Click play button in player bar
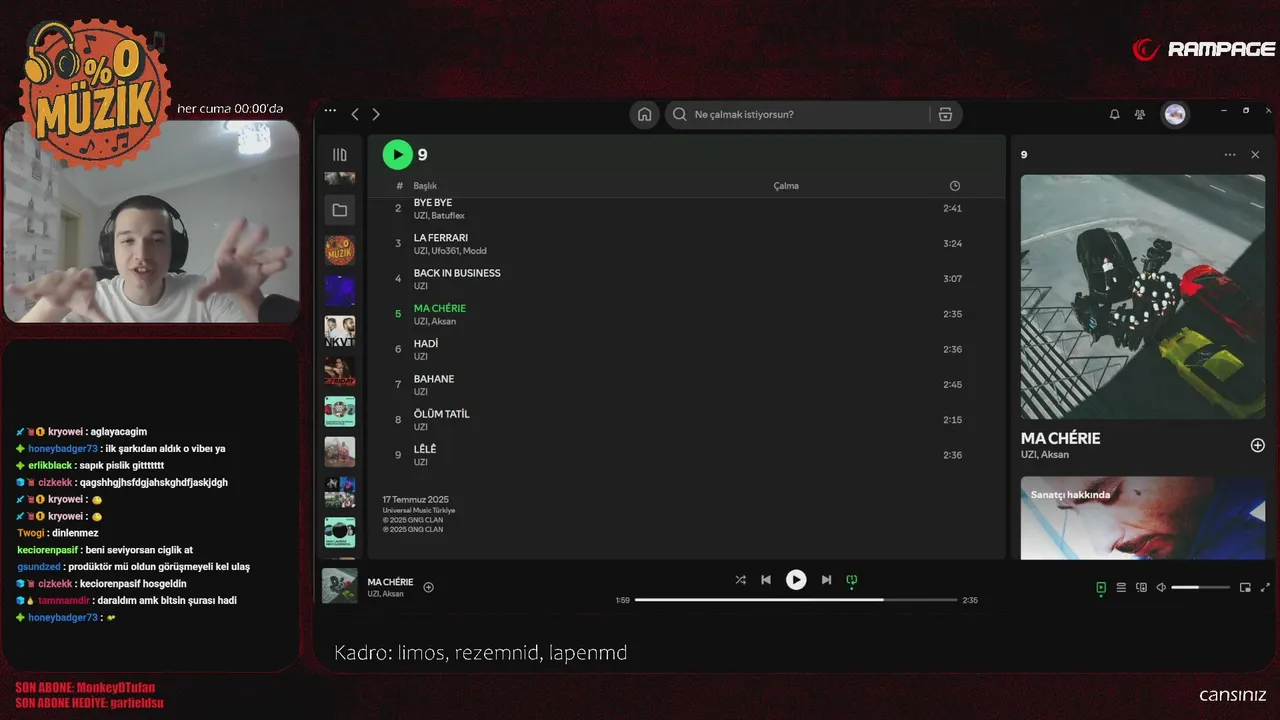1280x720 pixels. pyautogui.click(x=796, y=580)
